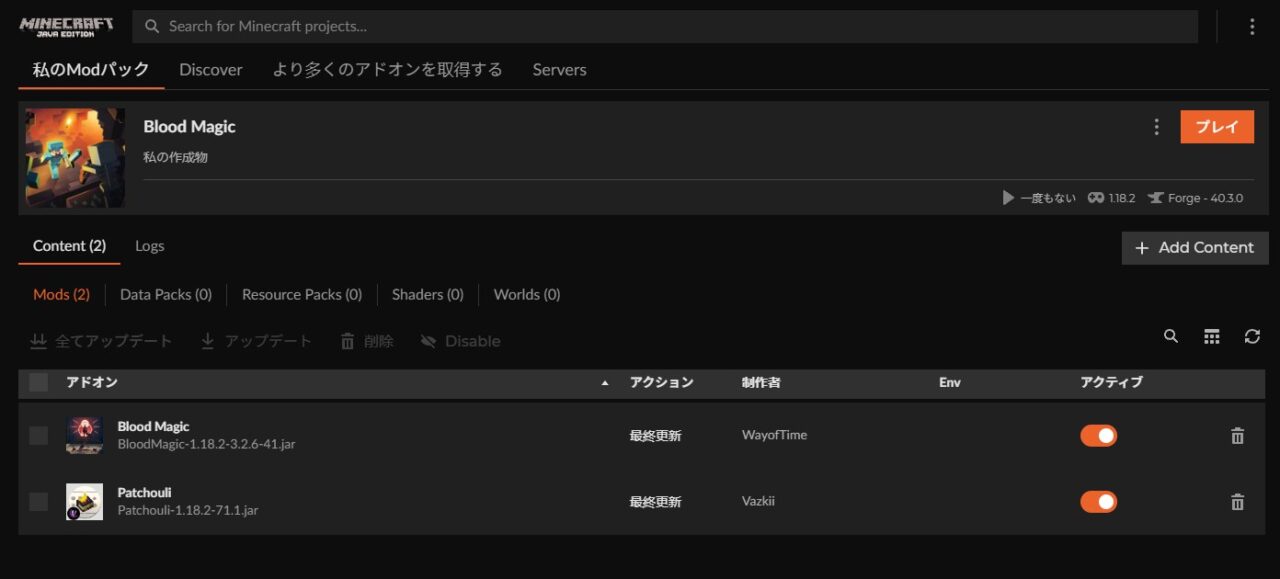Click the Disable button in toolbar
Viewport: 1280px width, 579px height.
coord(461,341)
